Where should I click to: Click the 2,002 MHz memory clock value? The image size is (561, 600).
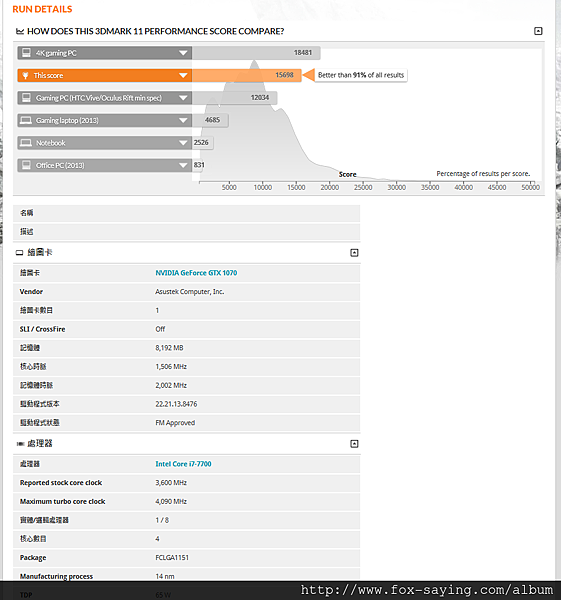[171, 385]
